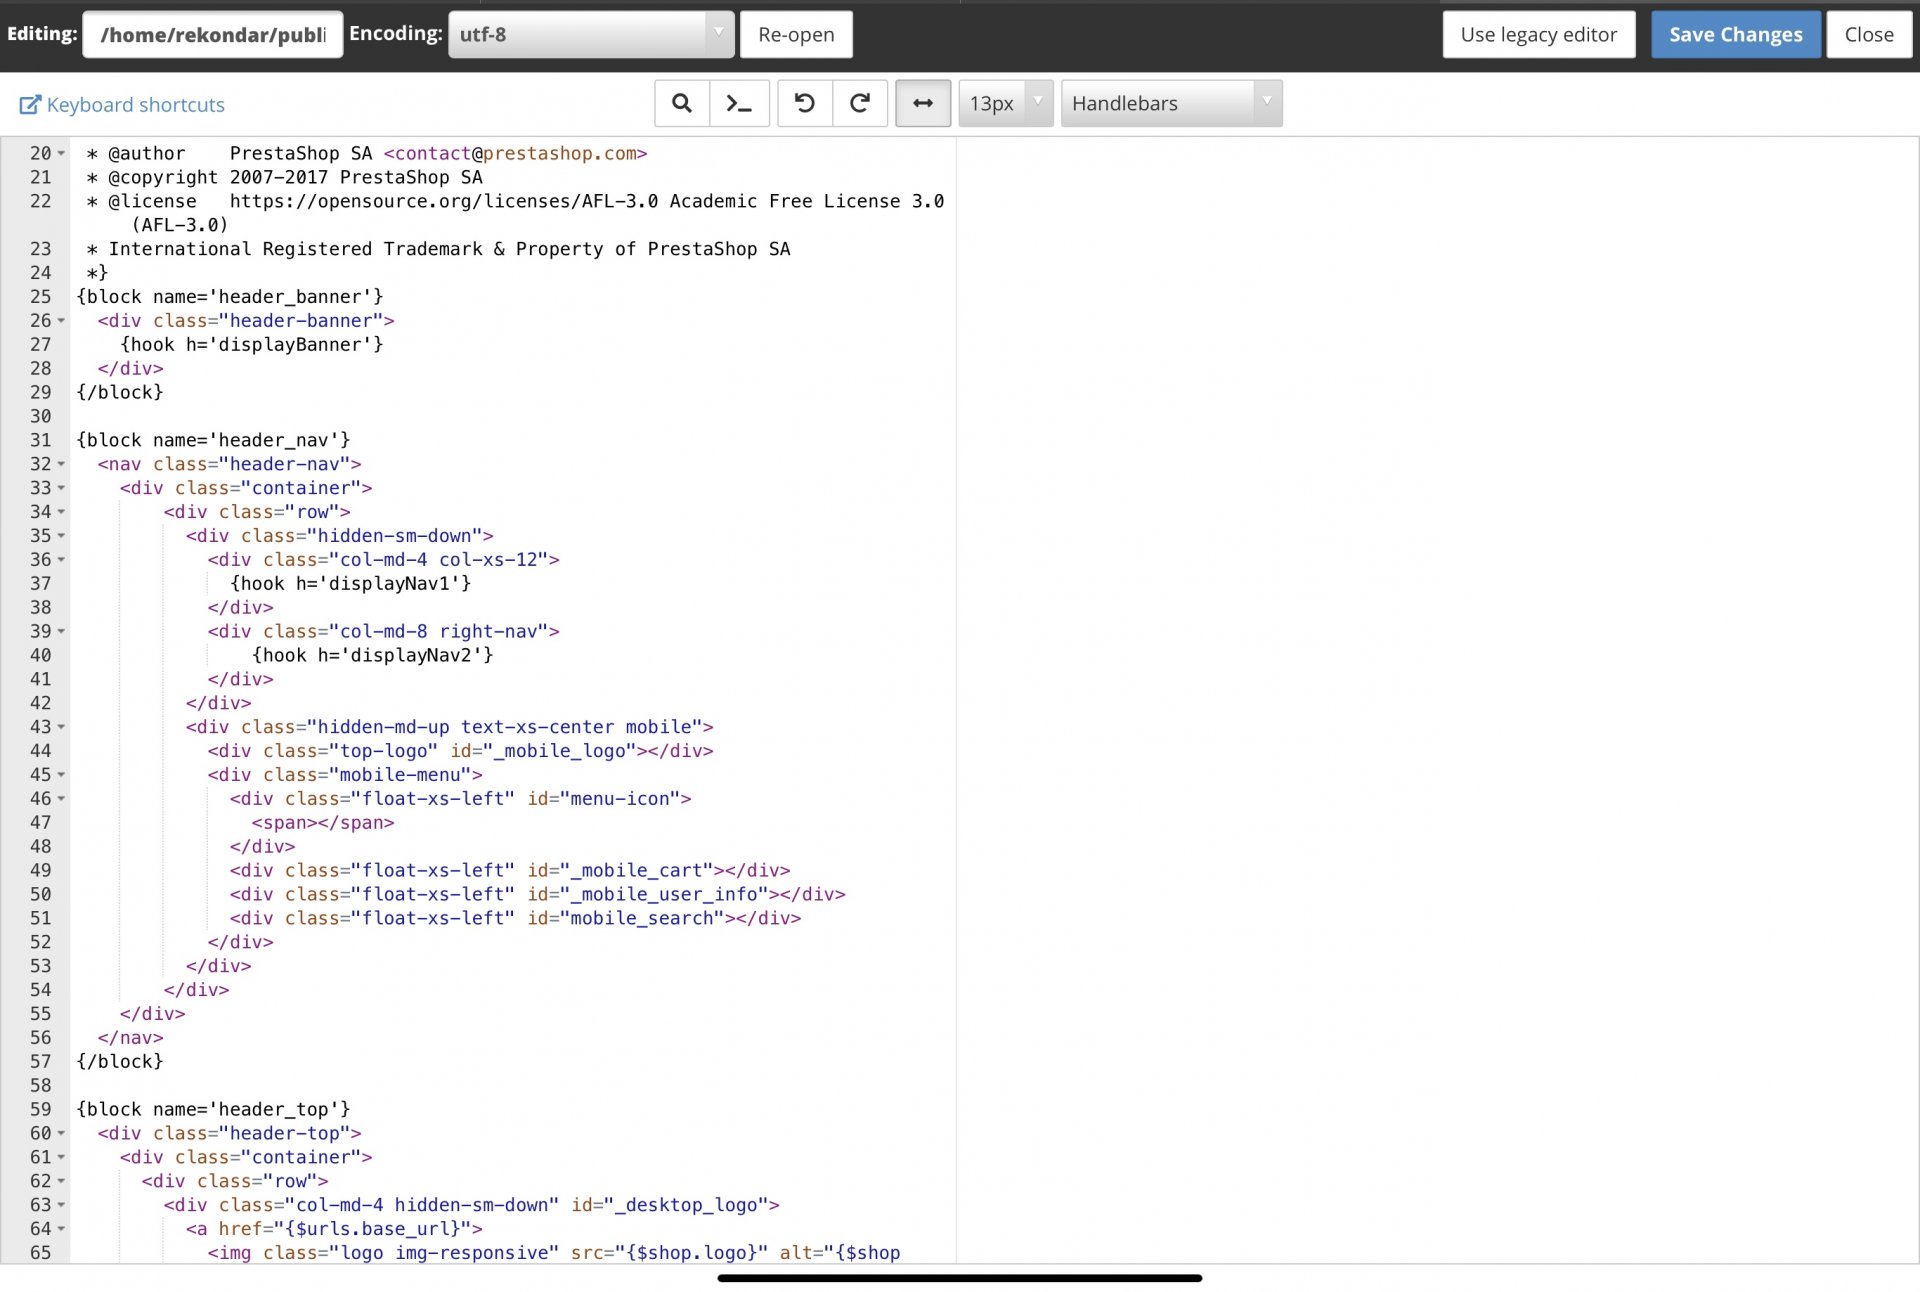Toggle the line wrap arrows button
The image size is (1920, 1292).
click(x=923, y=103)
